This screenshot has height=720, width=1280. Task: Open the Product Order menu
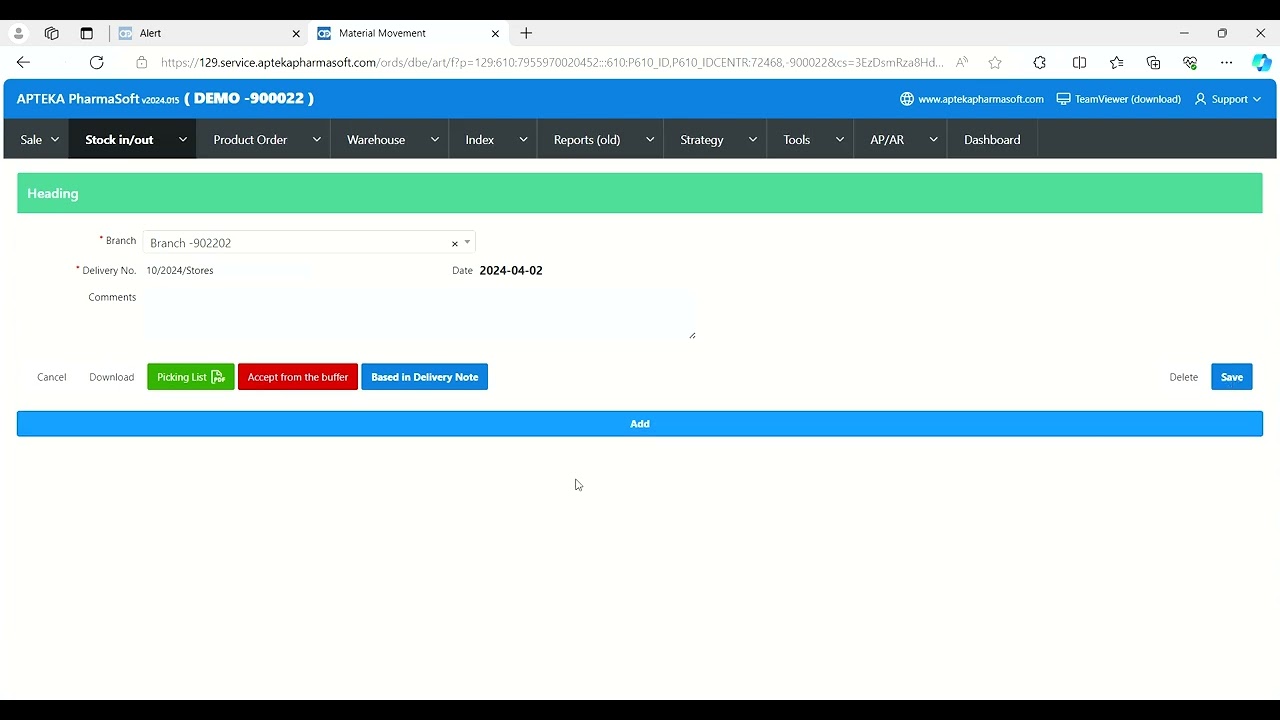pyautogui.click(x=250, y=140)
